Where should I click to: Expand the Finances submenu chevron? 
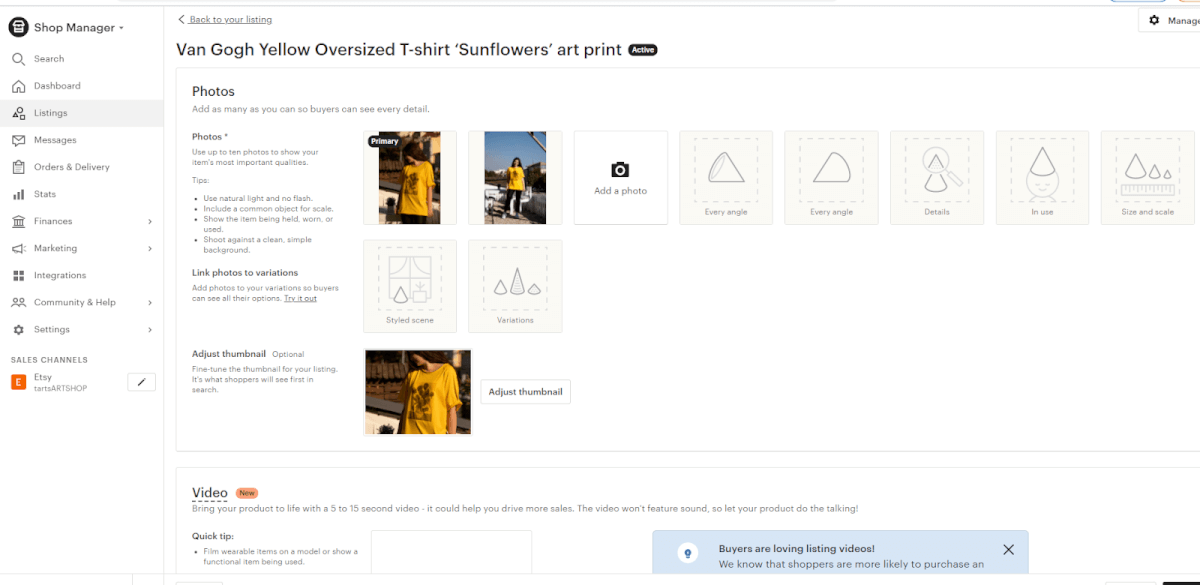pos(150,221)
